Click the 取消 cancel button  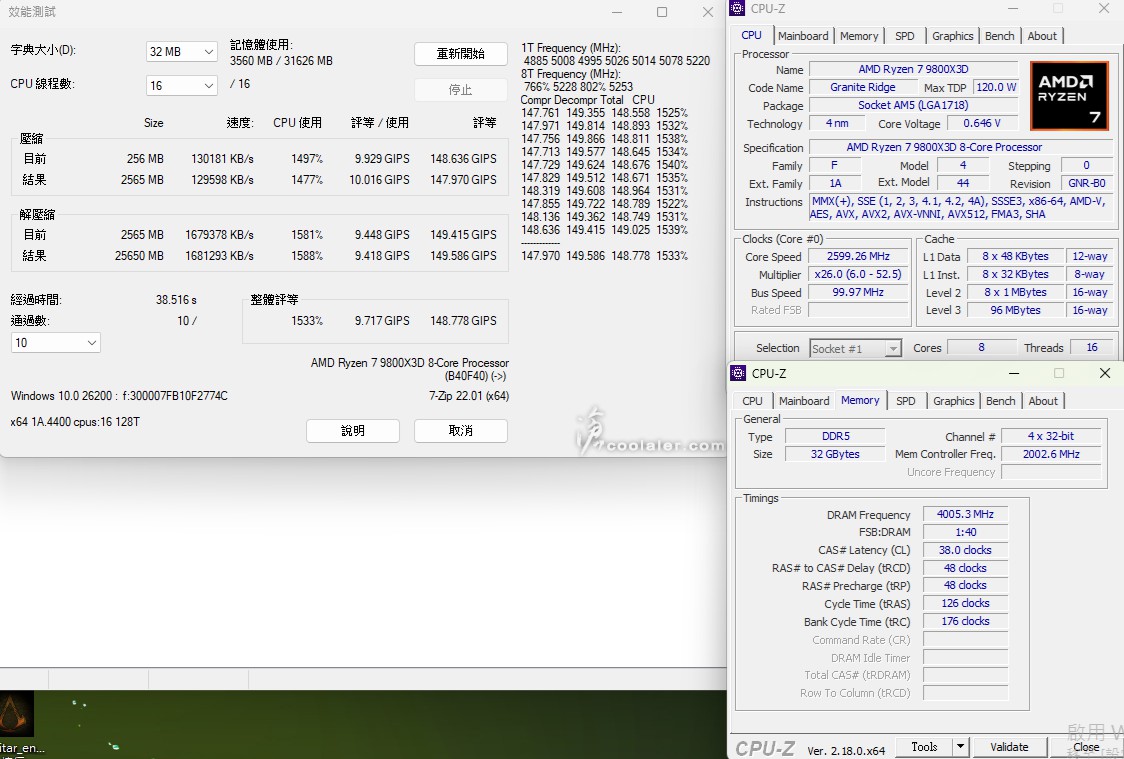(x=460, y=431)
